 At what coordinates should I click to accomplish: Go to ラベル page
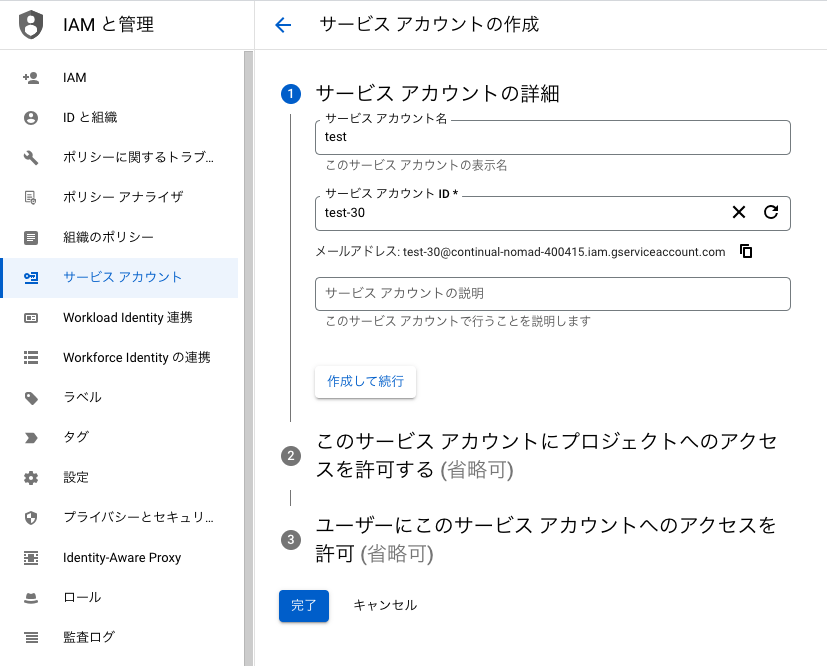(x=119, y=398)
